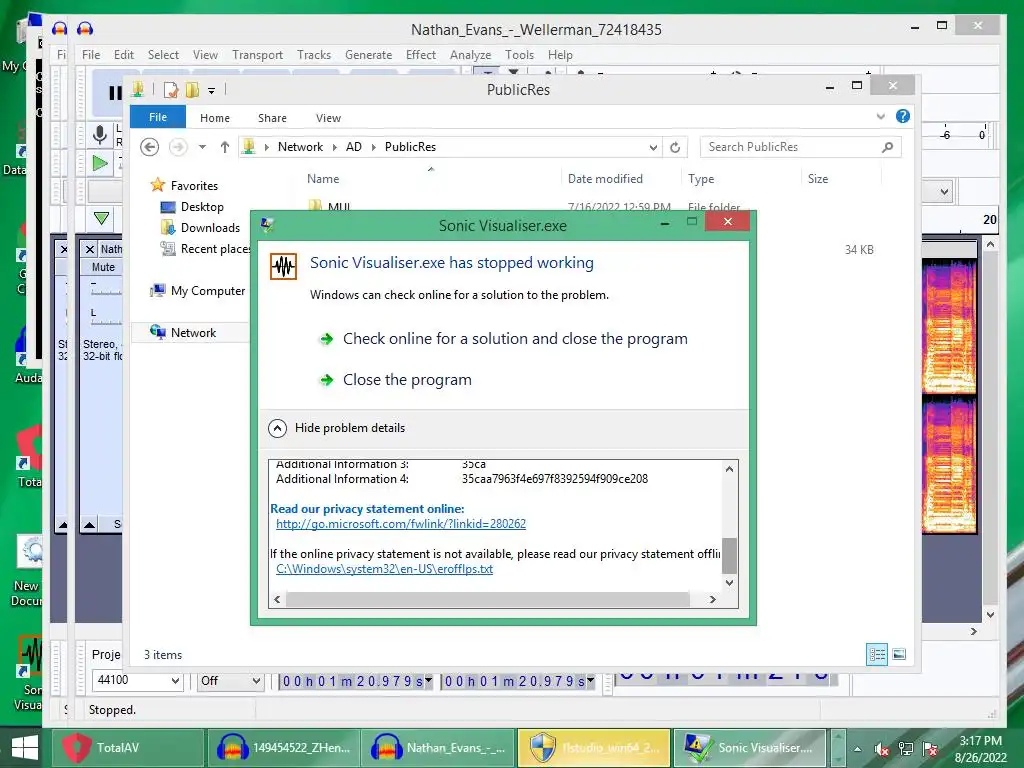Viewport: 1024px width, 768px height.
Task: Open the Analyze menu in Audacity
Action: pyautogui.click(x=470, y=55)
